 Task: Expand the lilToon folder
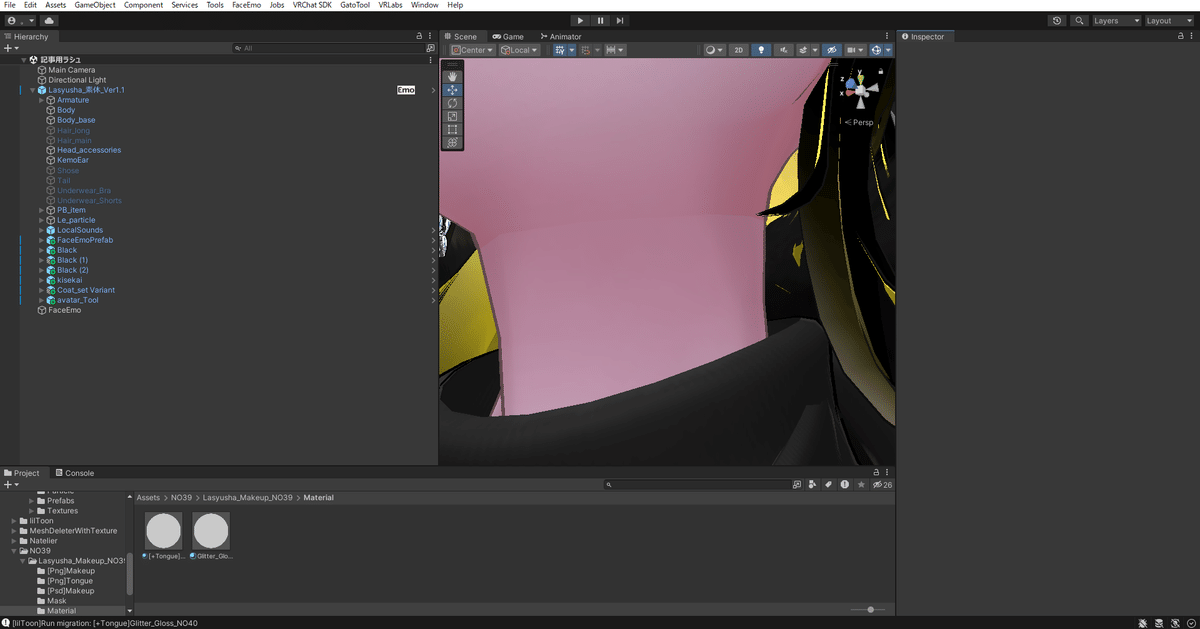pos(14,521)
